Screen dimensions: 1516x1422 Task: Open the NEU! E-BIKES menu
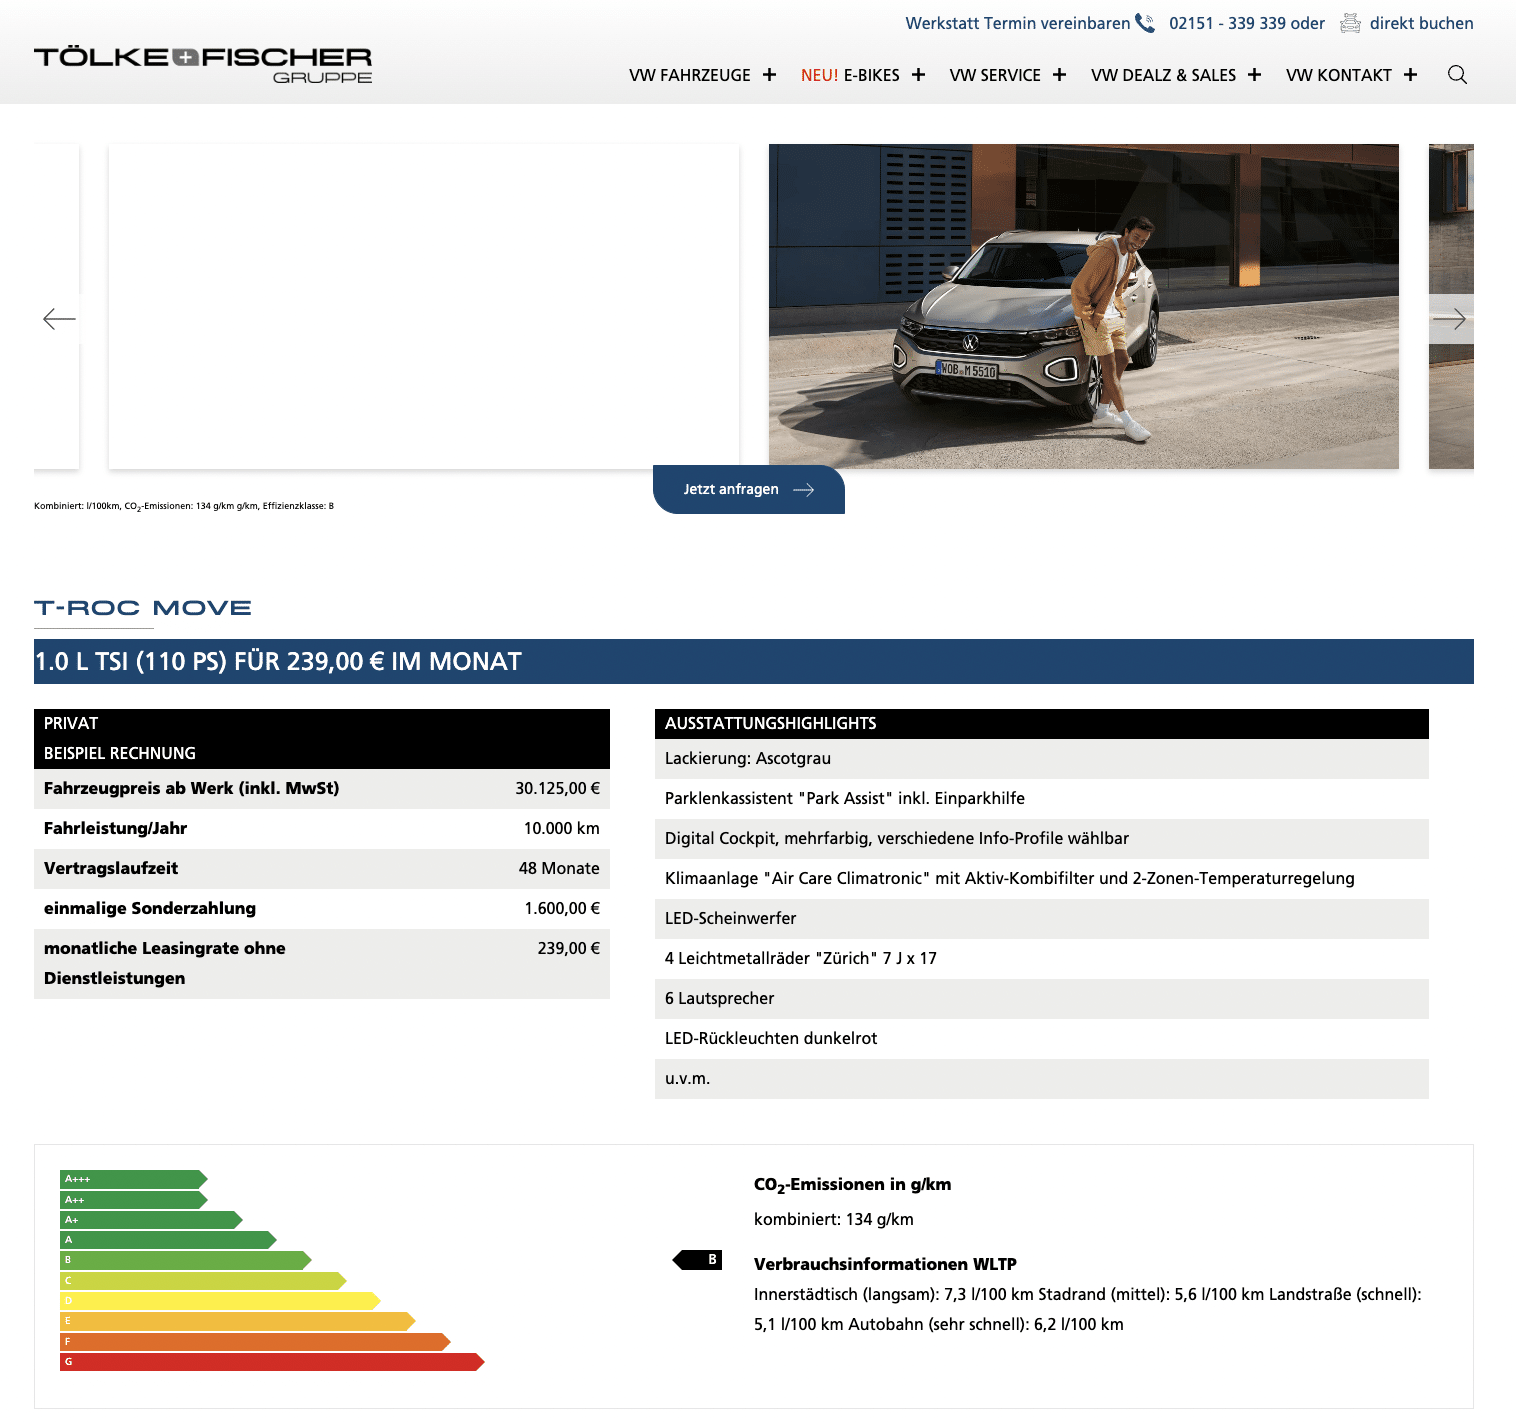(x=850, y=75)
